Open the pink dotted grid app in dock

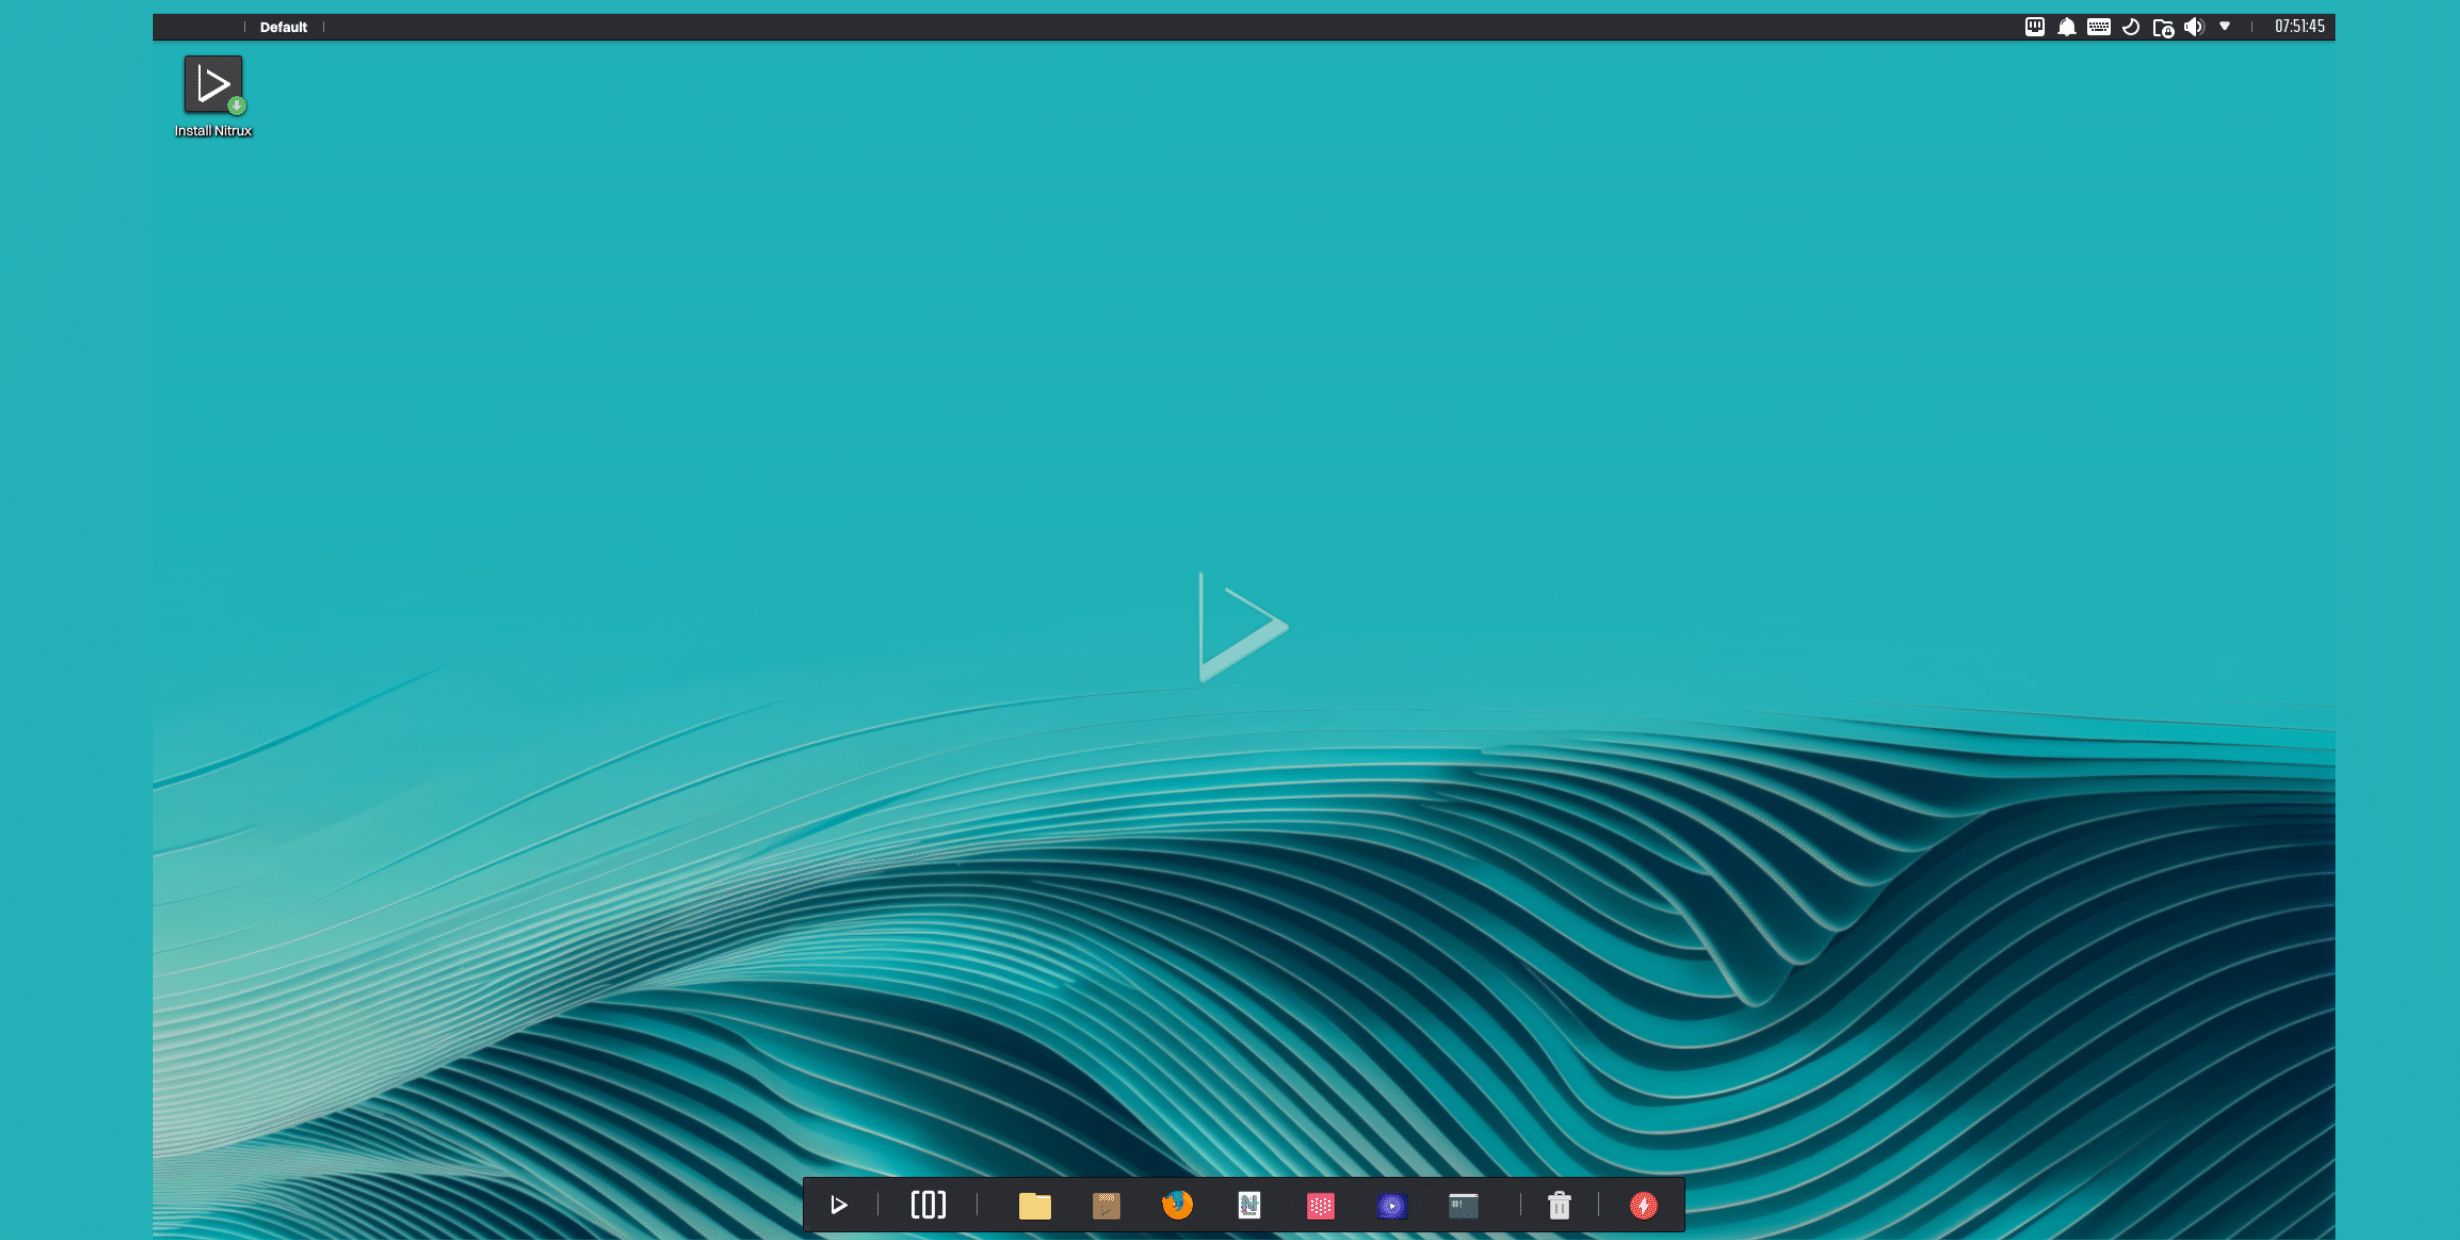click(1320, 1205)
